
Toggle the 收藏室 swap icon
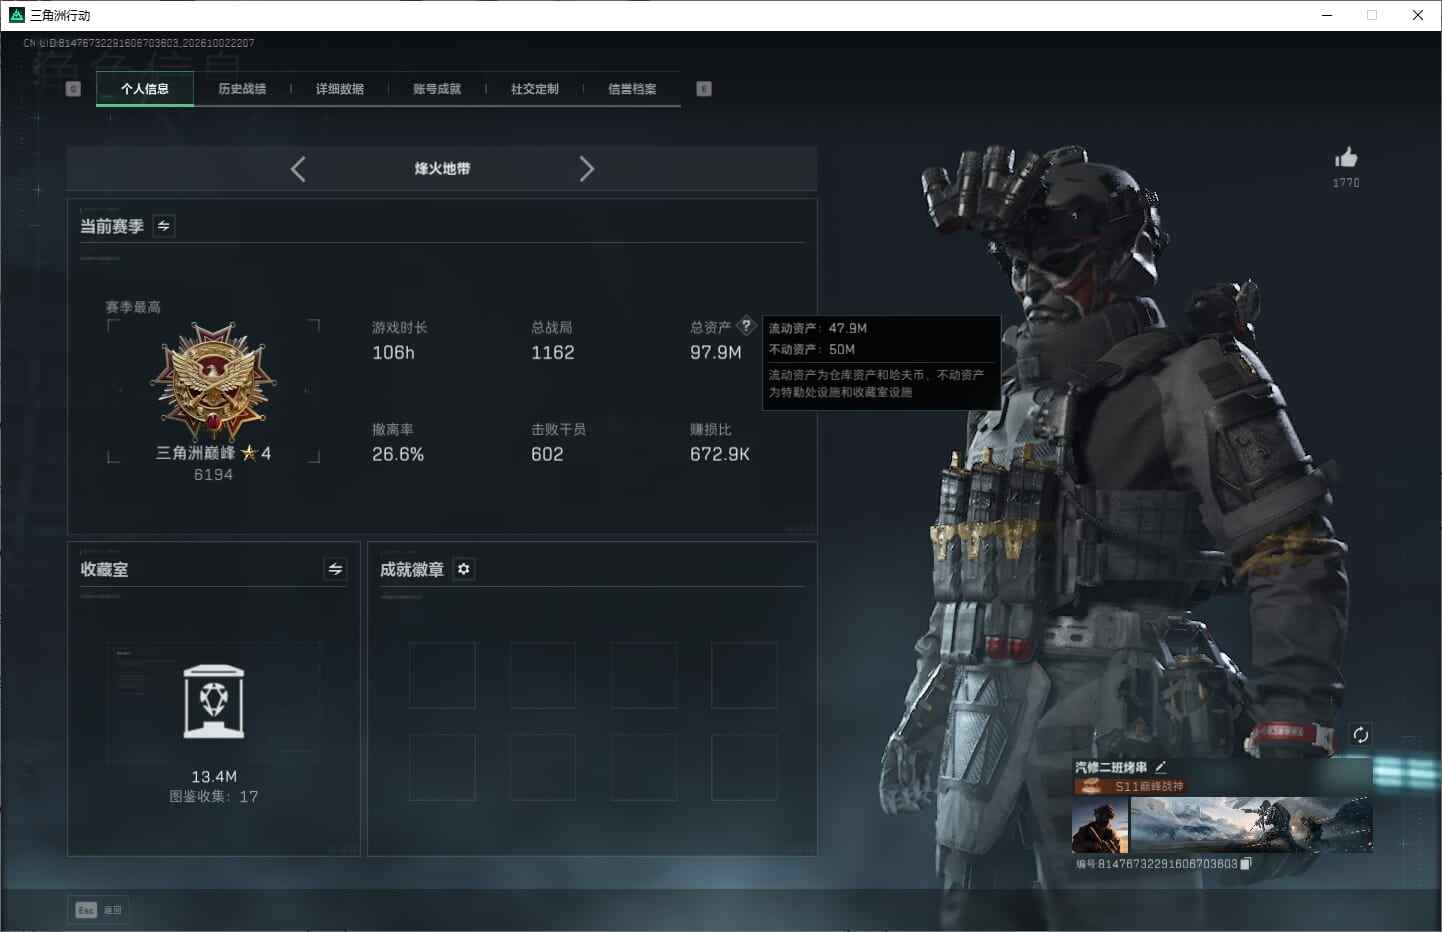pos(336,569)
